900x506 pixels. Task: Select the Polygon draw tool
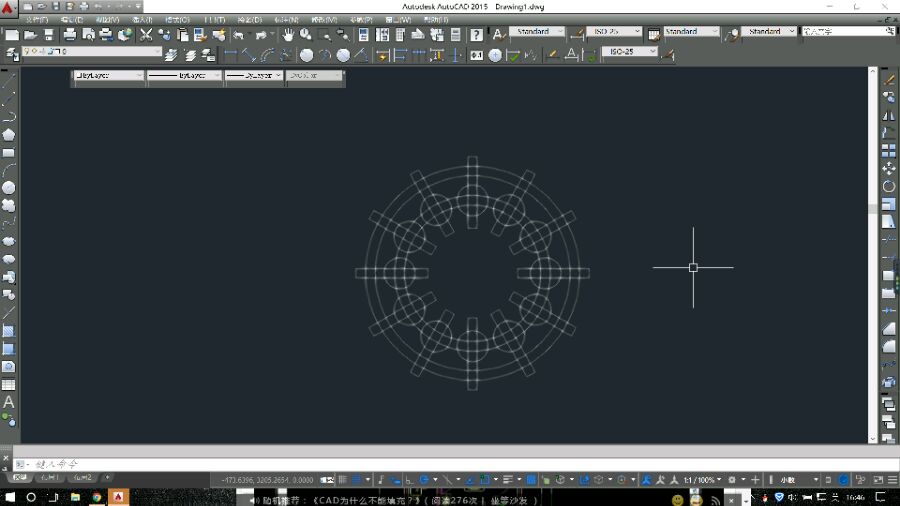pyautogui.click(x=9, y=135)
